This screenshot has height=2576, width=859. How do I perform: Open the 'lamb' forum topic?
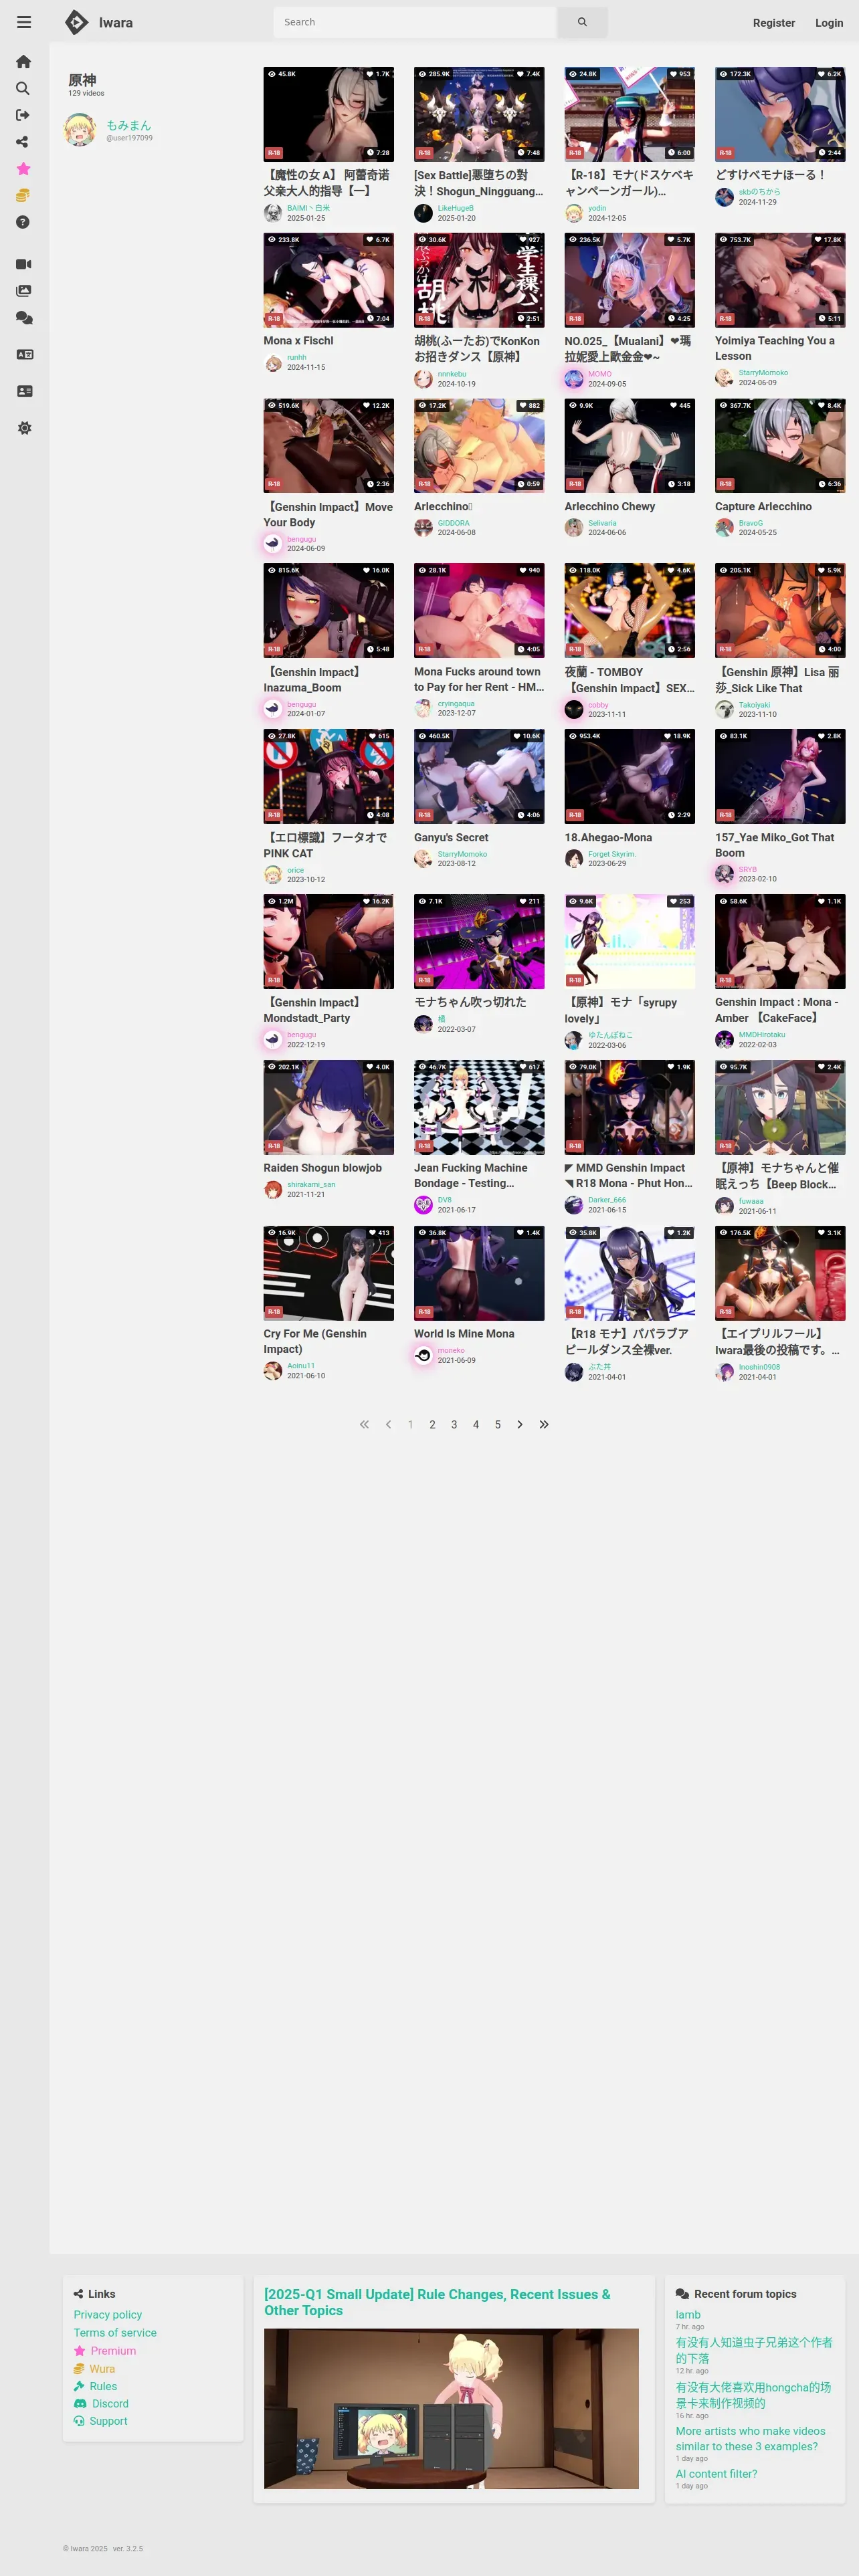(688, 2314)
